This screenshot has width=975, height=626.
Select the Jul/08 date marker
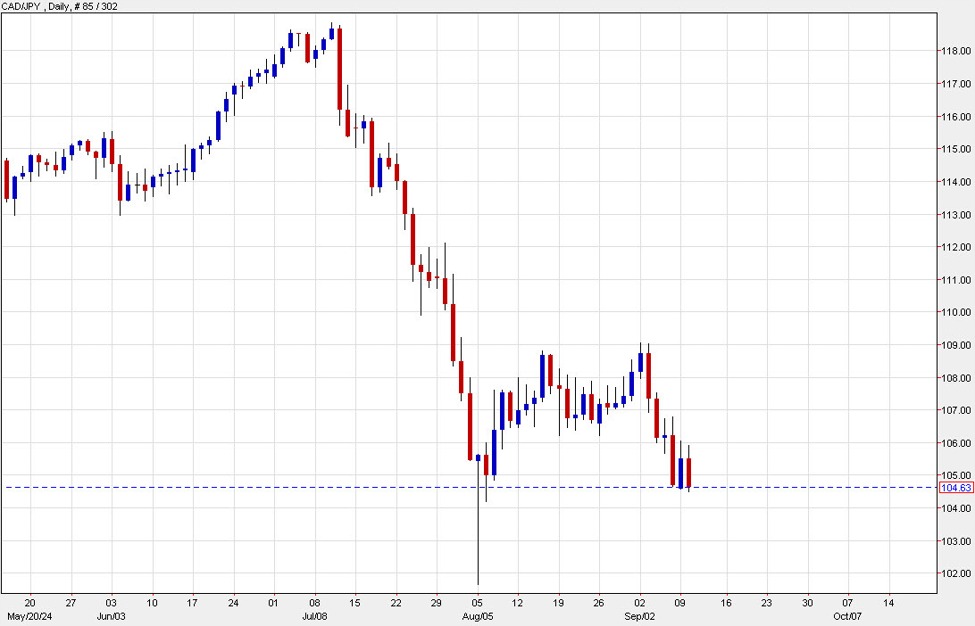tap(314, 617)
